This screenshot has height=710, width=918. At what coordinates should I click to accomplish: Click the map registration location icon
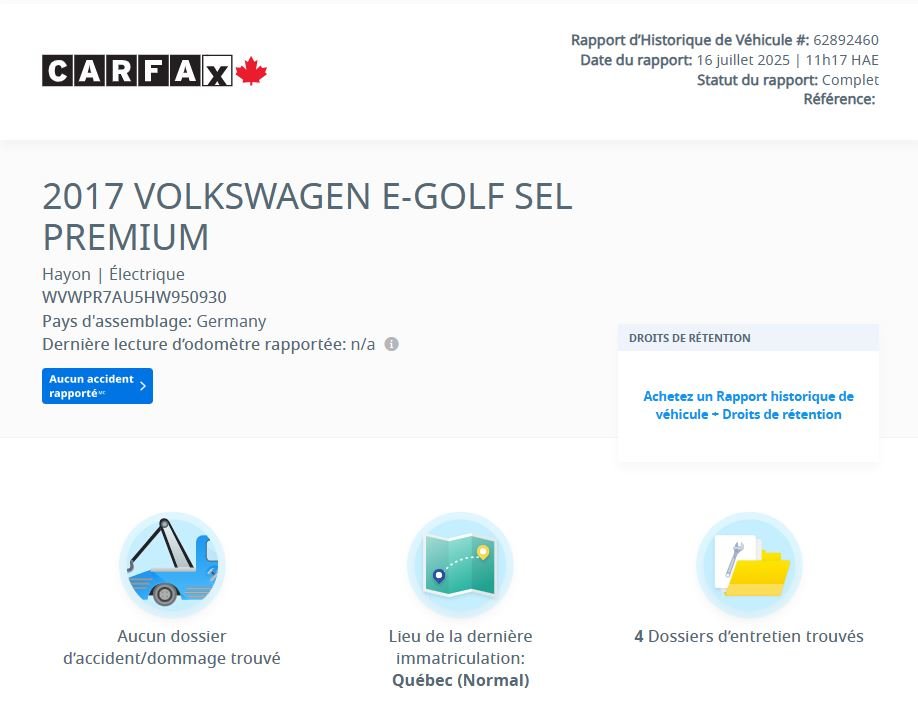pyautogui.click(x=460, y=565)
